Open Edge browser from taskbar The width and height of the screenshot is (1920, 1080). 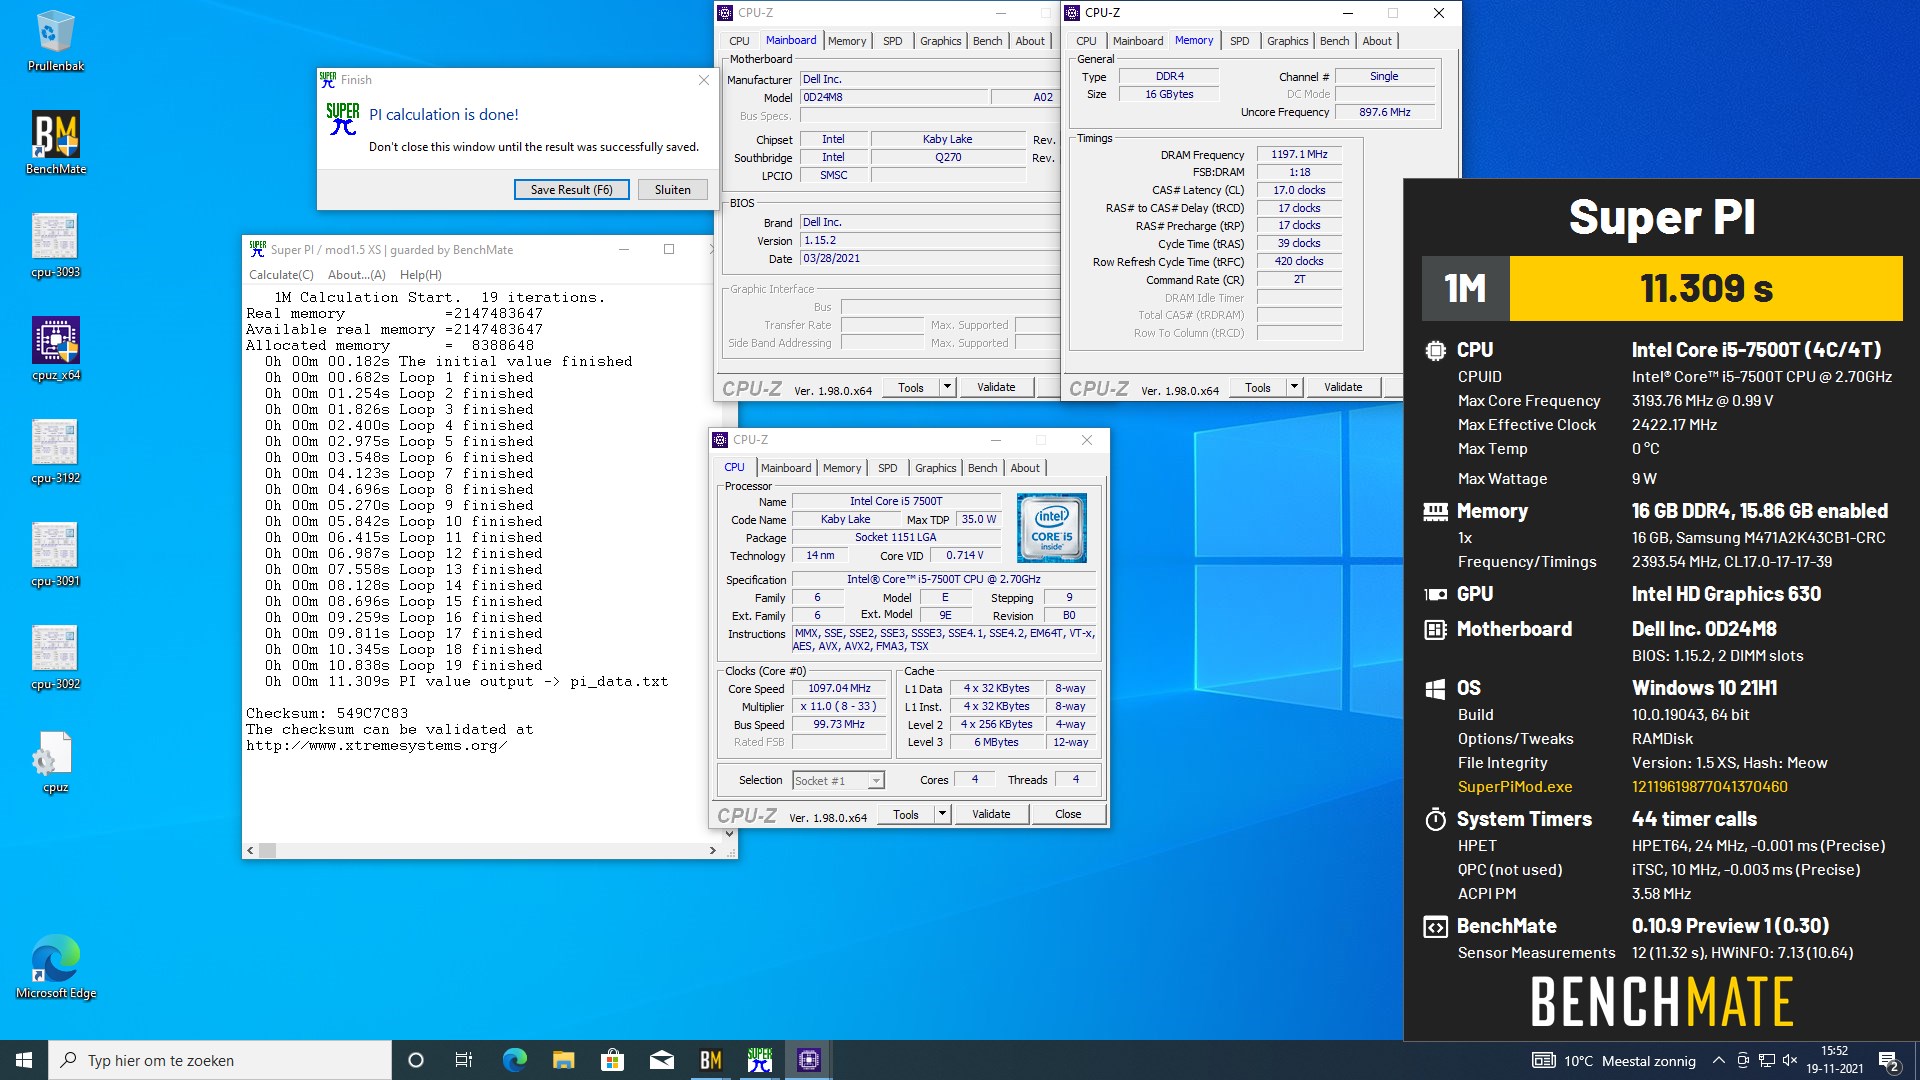(514, 1060)
